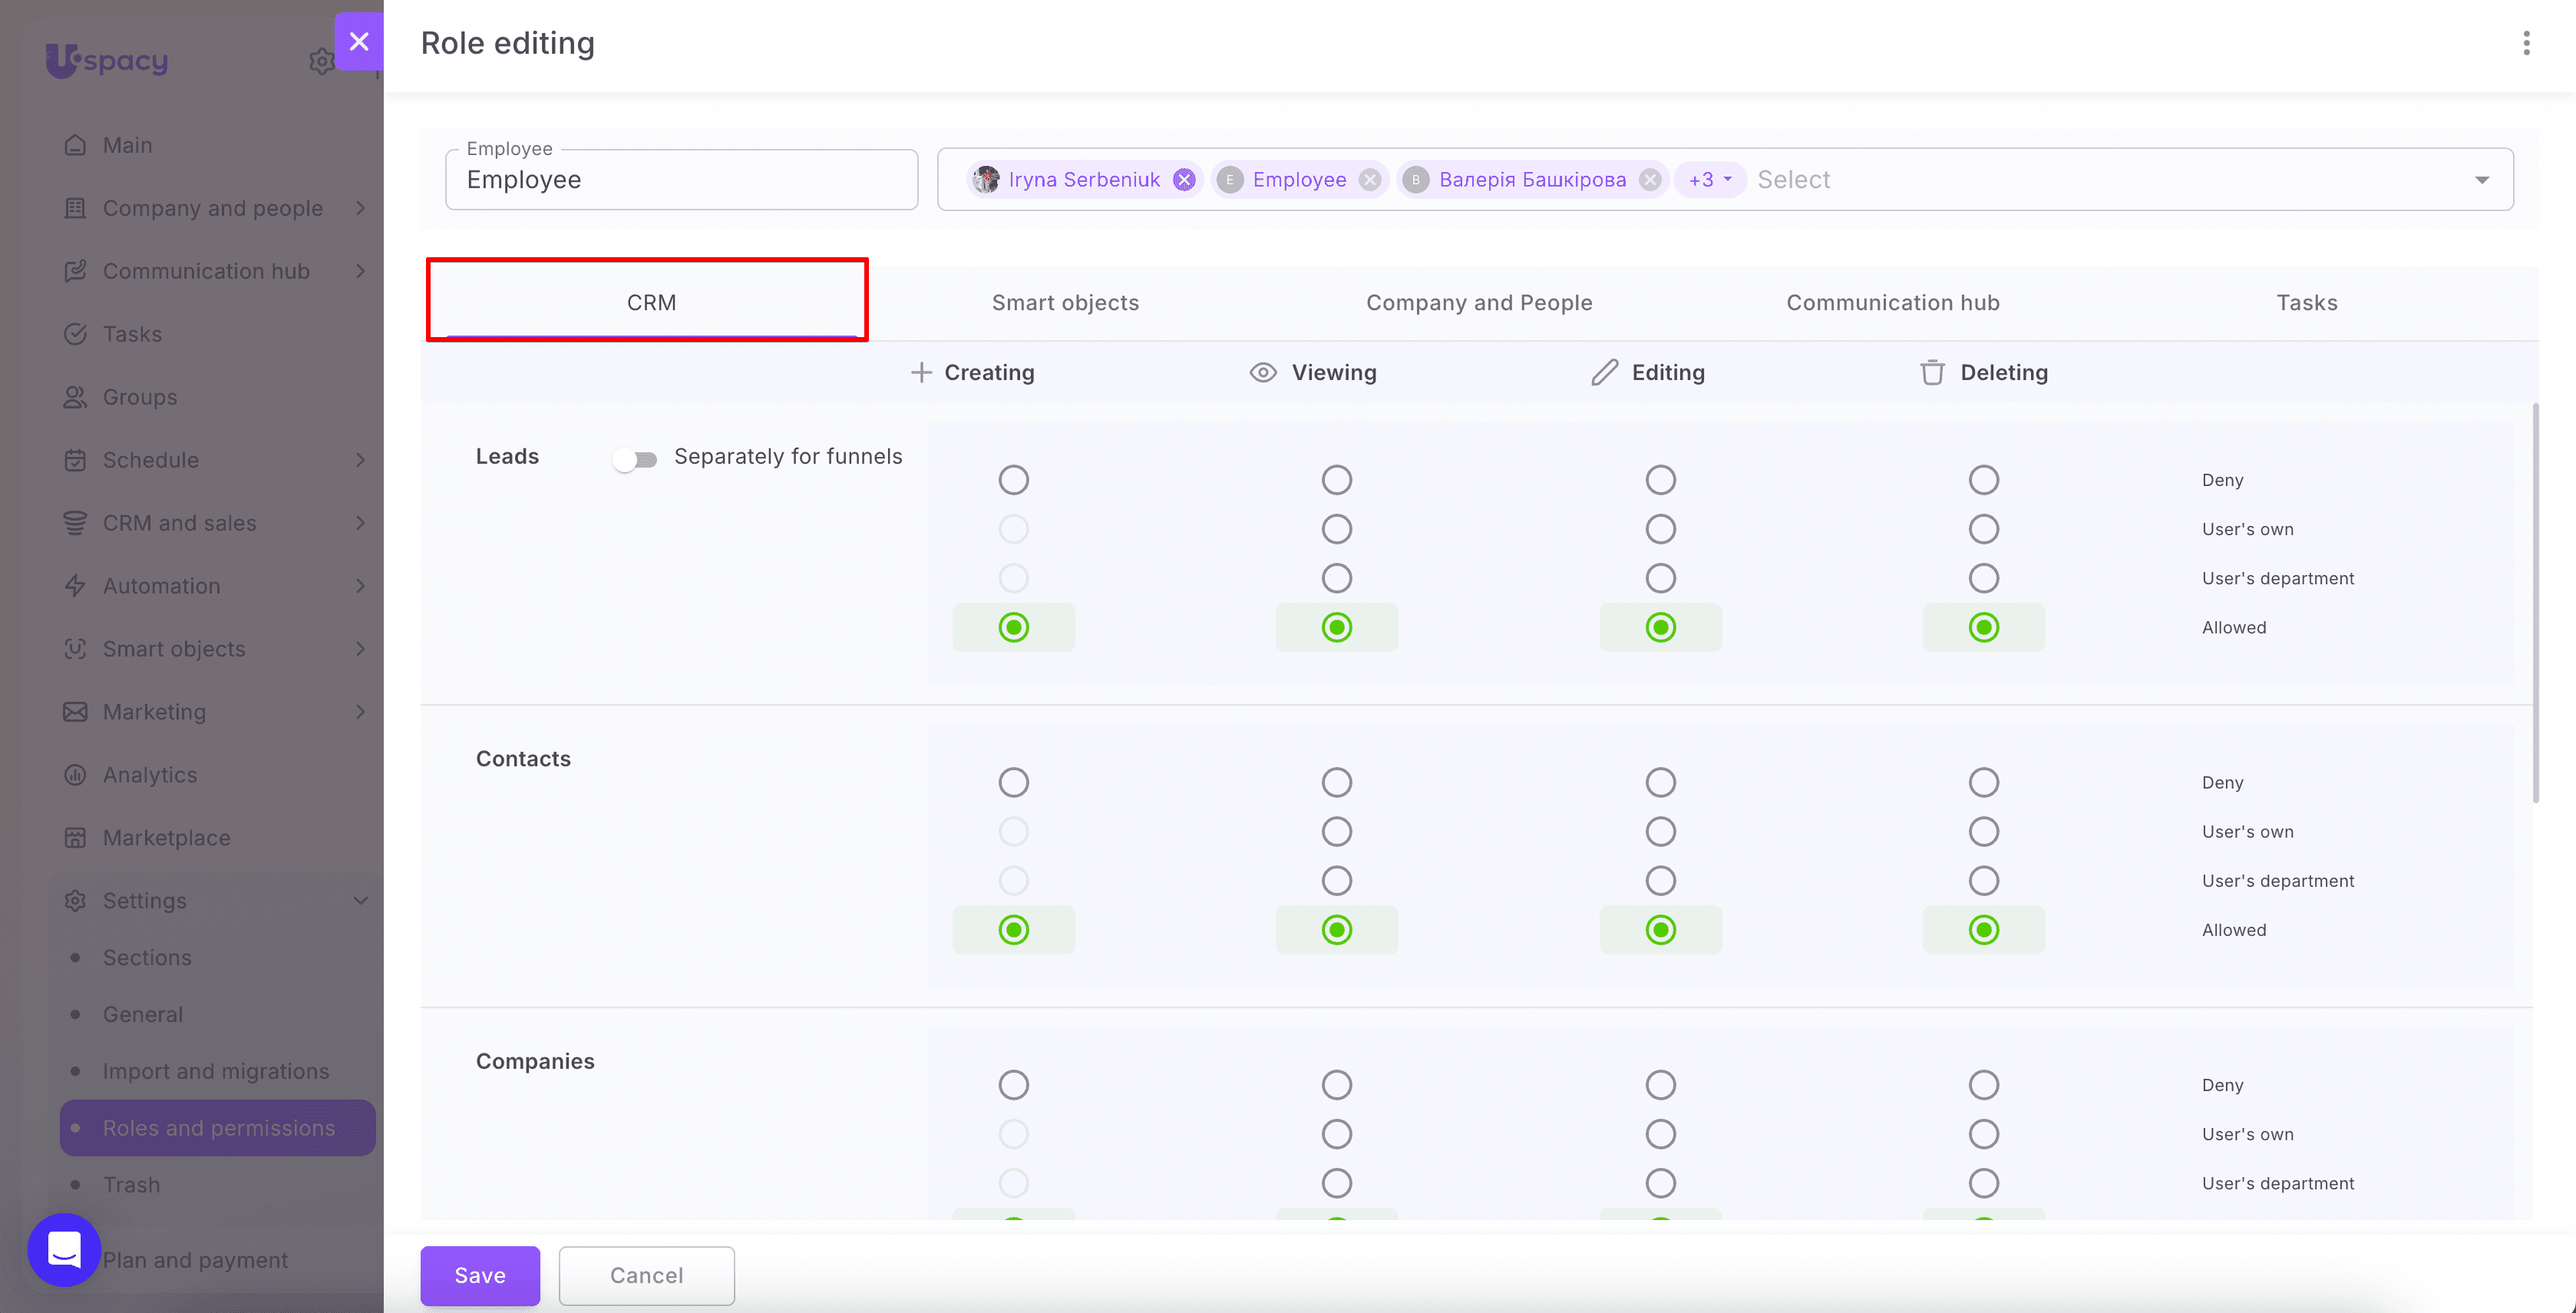Open the chat support bubble

click(64, 1250)
